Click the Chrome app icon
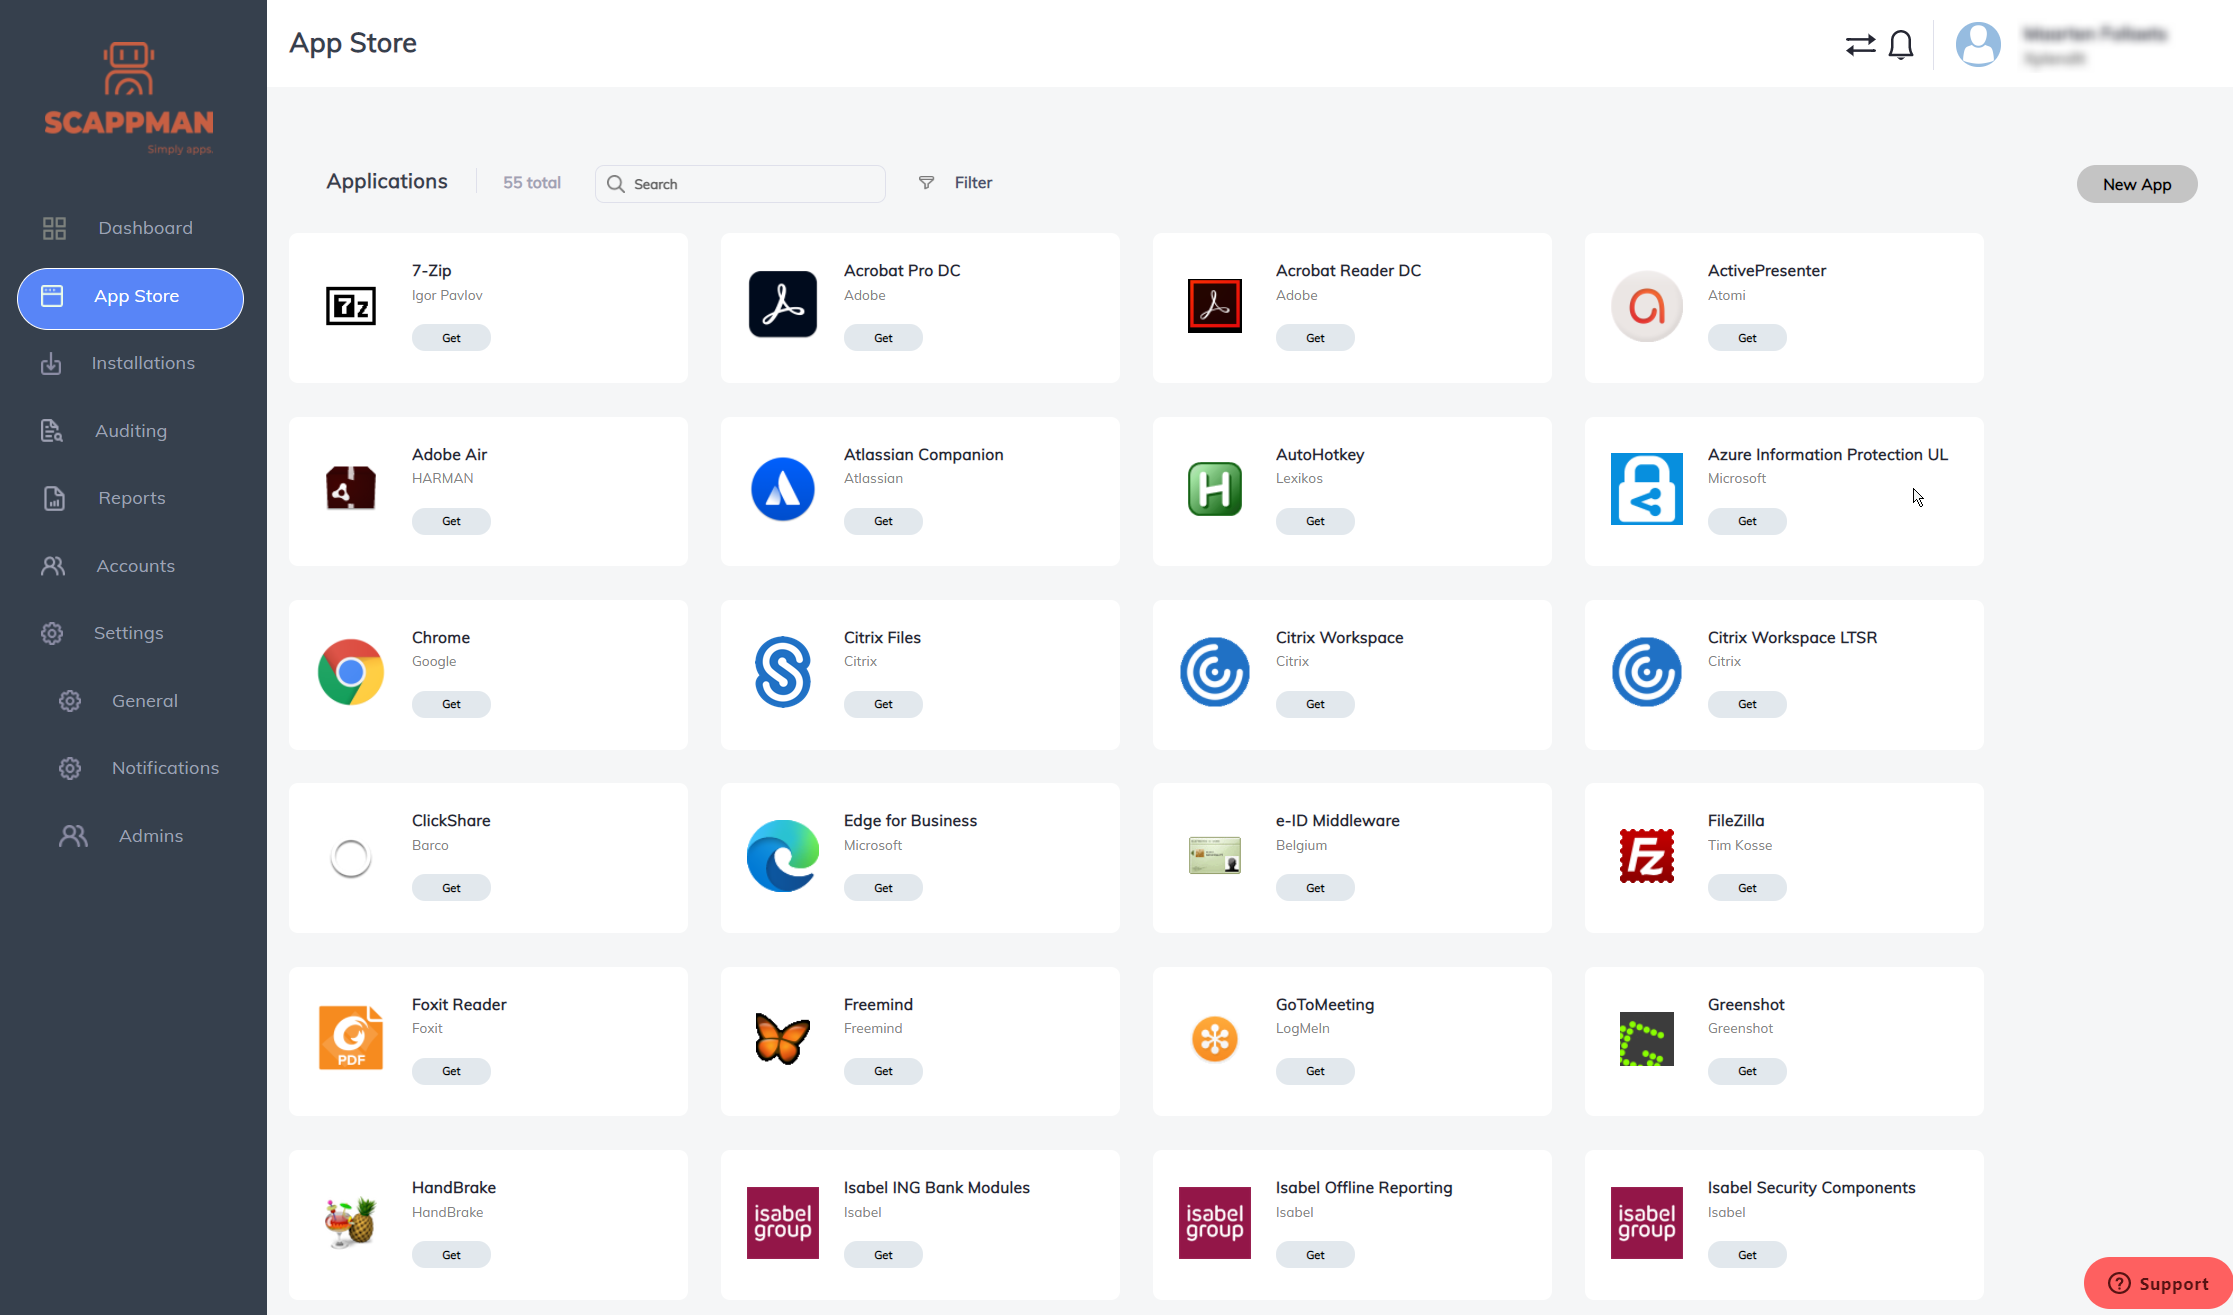The image size is (2233, 1315). (x=351, y=672)
